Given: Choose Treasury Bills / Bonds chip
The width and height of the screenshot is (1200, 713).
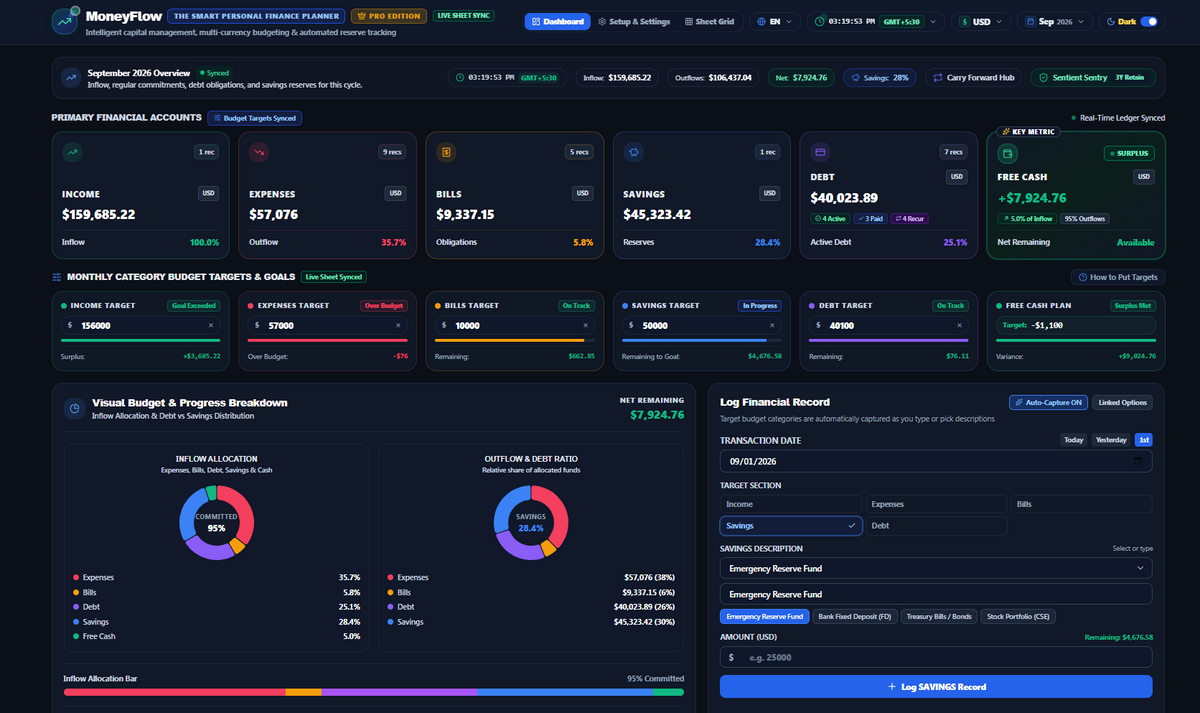Looking at the screenshot, I should [939, 617].
